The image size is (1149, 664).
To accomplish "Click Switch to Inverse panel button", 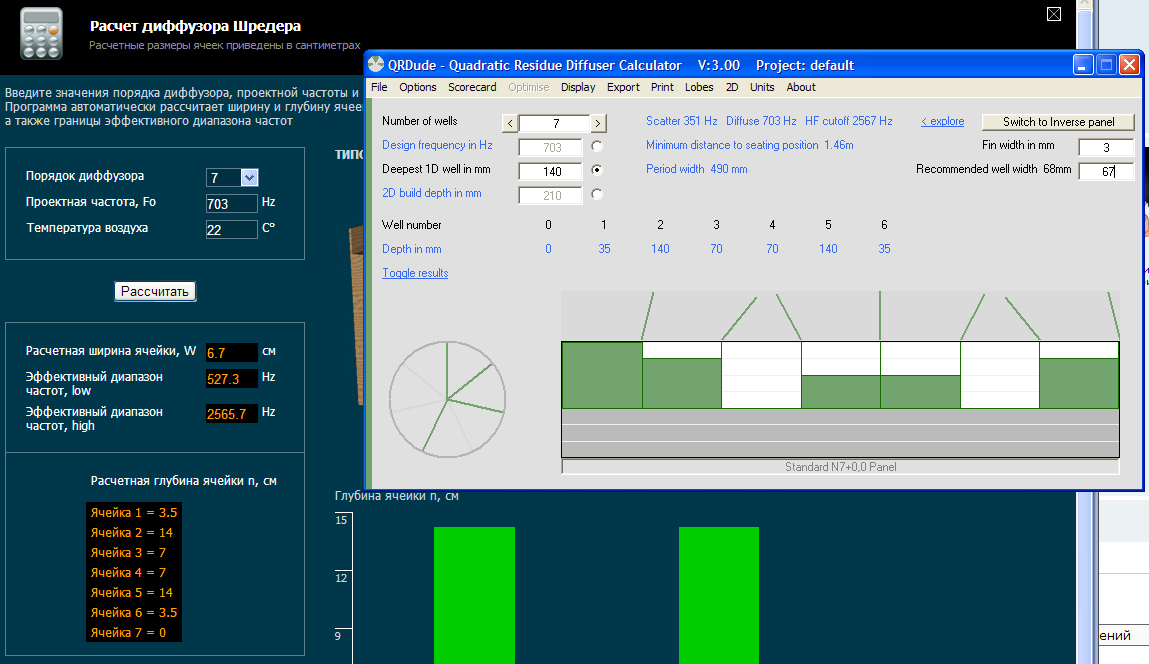I will [1058, 122].
